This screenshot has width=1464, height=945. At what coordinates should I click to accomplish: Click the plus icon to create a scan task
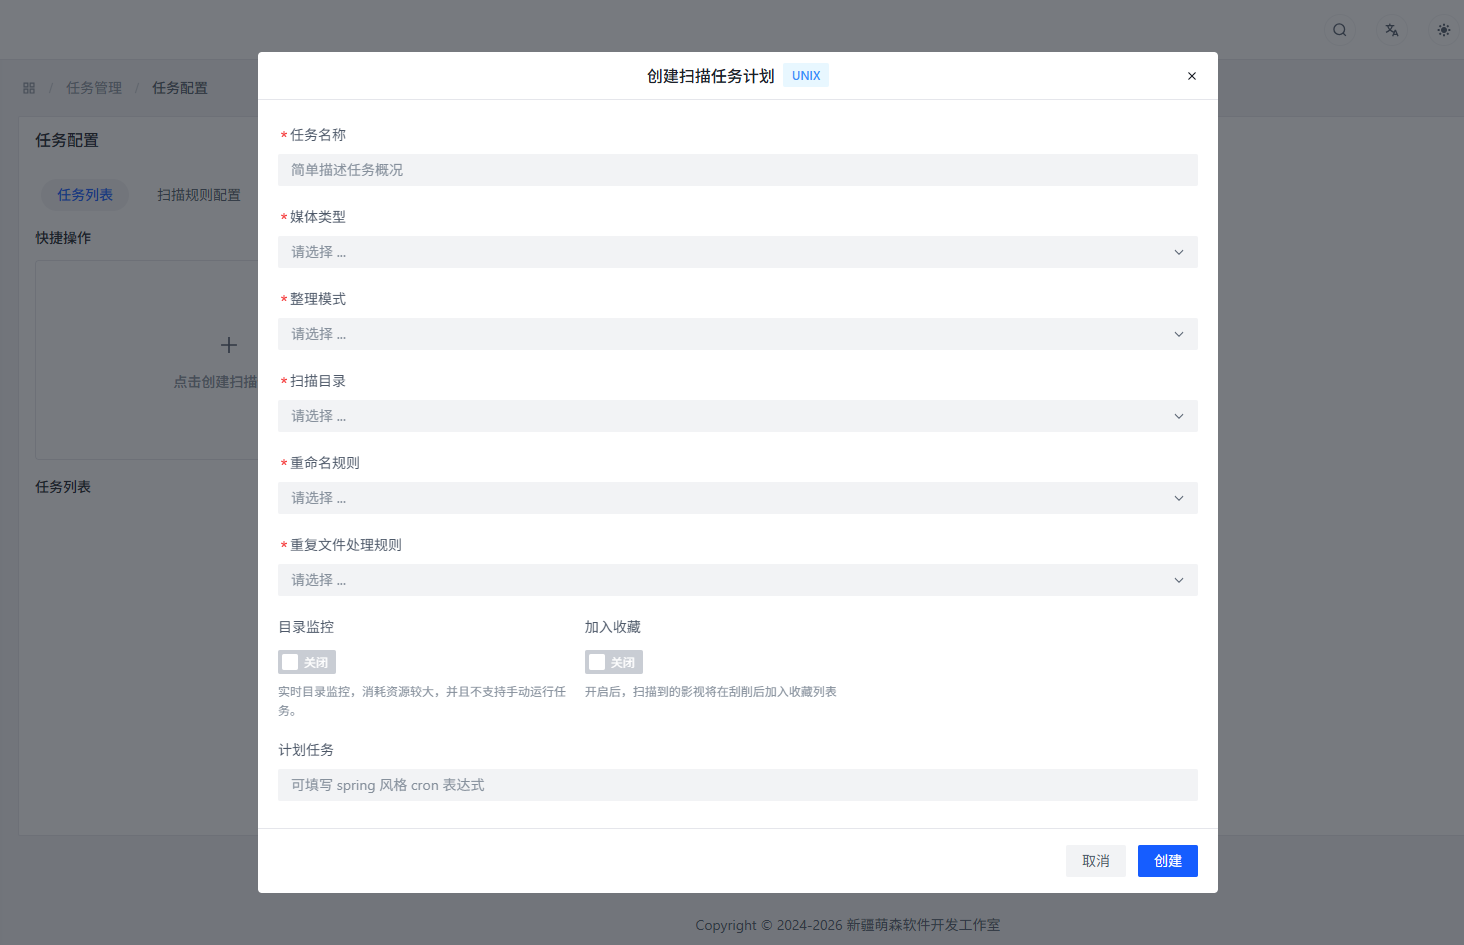[228, 345]
